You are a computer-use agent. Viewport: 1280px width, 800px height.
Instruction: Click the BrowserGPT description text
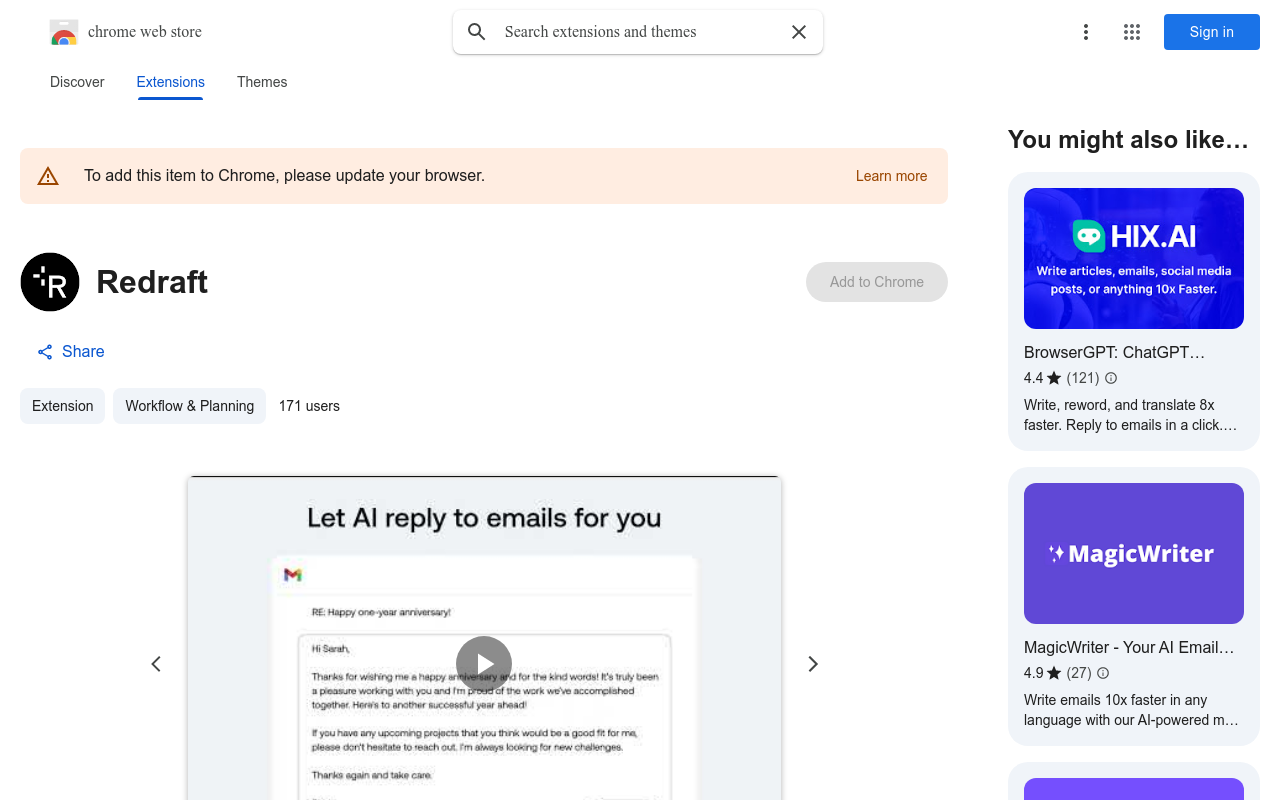click(x=1130, y=415)
